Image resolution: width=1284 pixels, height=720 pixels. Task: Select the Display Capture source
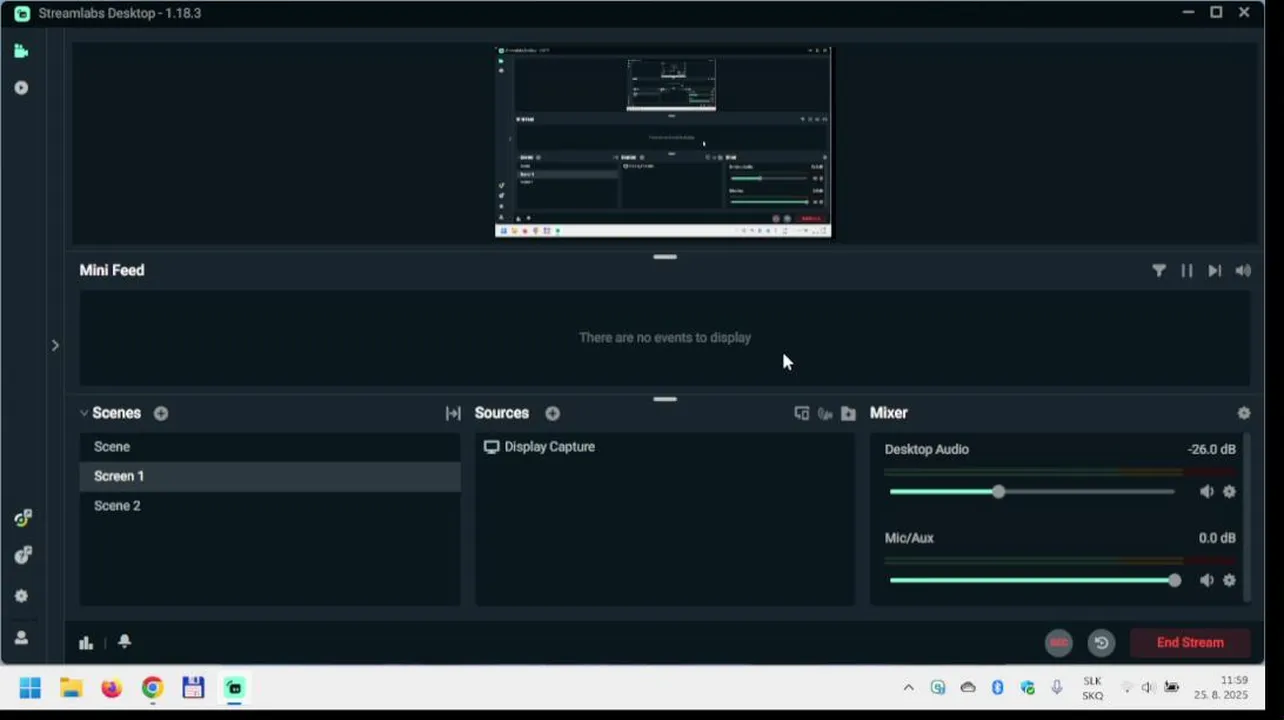coord(664,447)
